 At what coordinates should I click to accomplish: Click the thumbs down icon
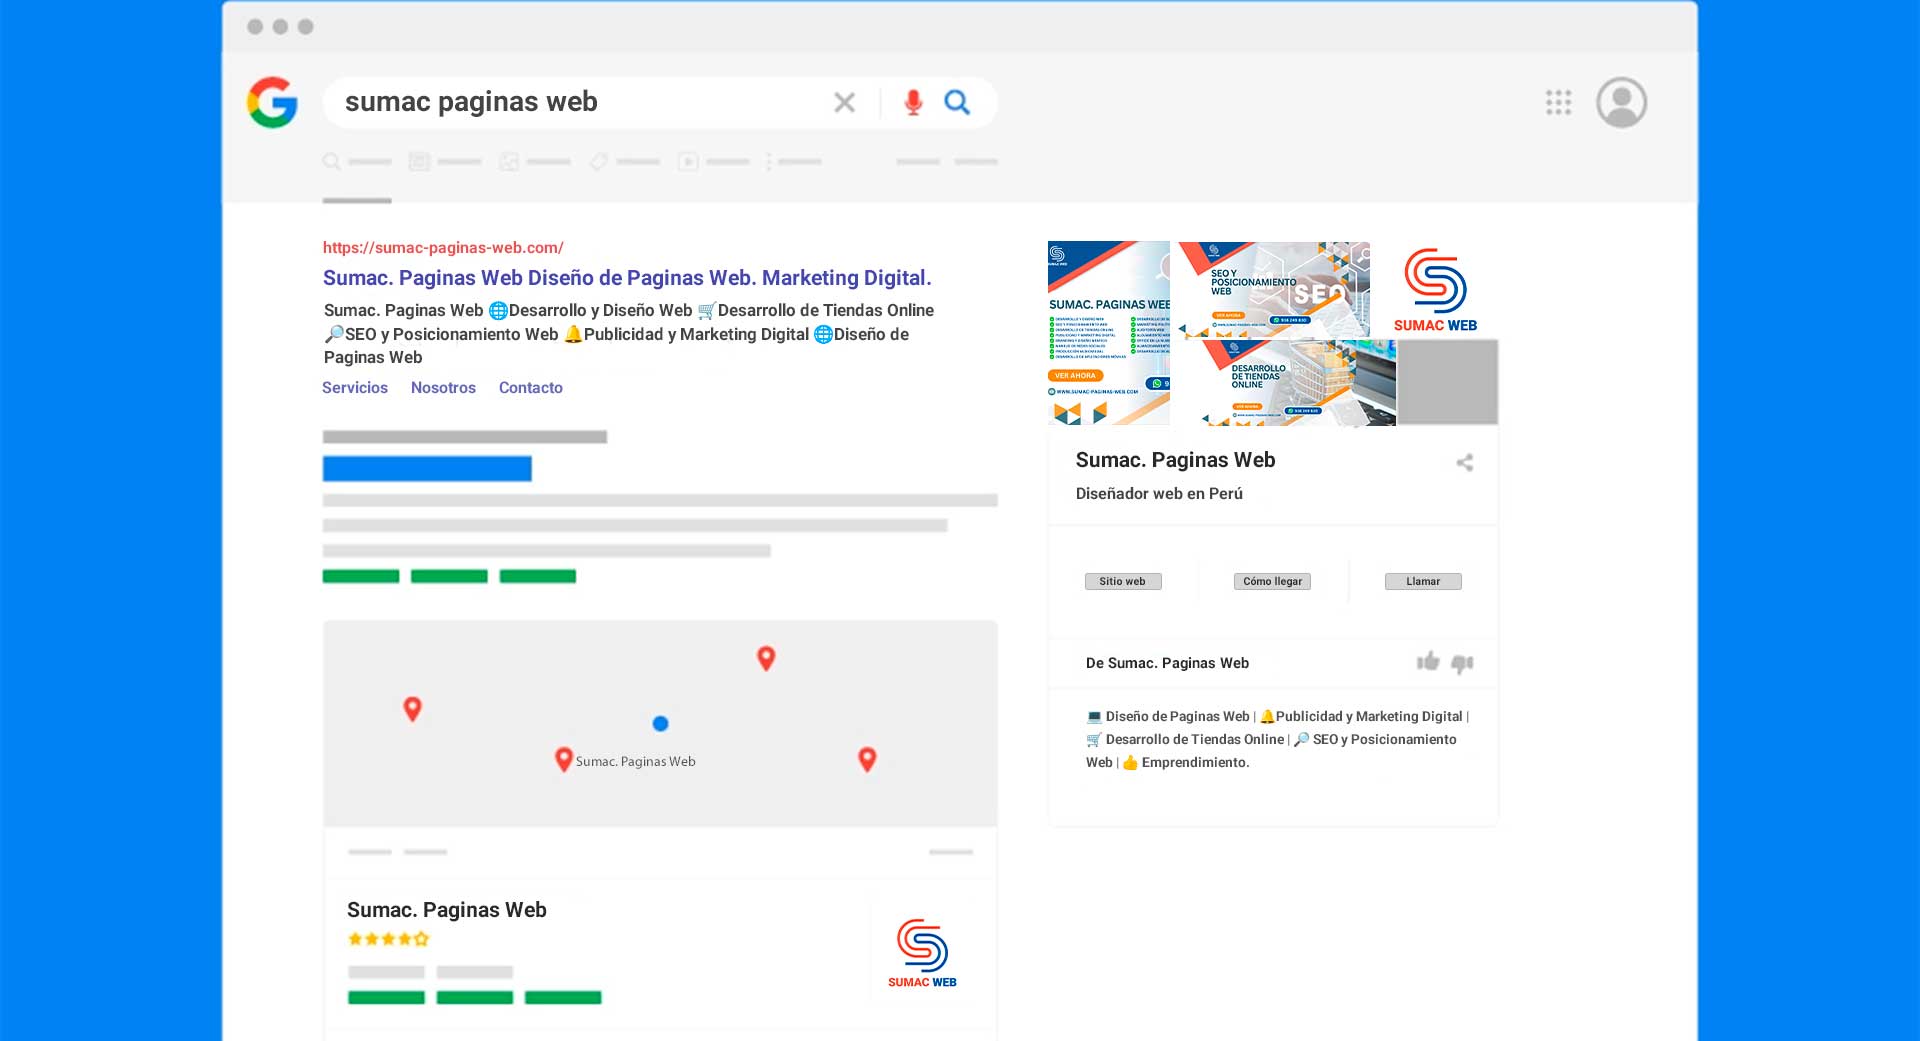tap(1462, 663)
